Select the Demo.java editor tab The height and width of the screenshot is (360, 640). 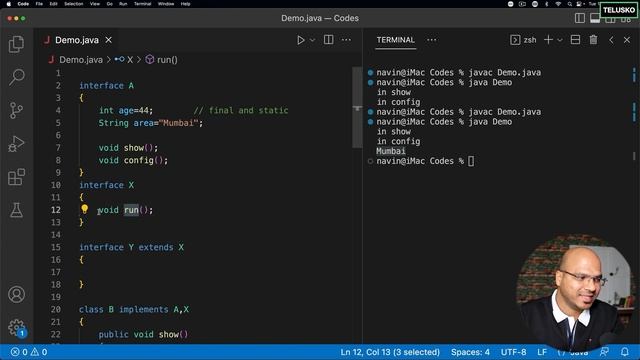[x=77, y=40]
